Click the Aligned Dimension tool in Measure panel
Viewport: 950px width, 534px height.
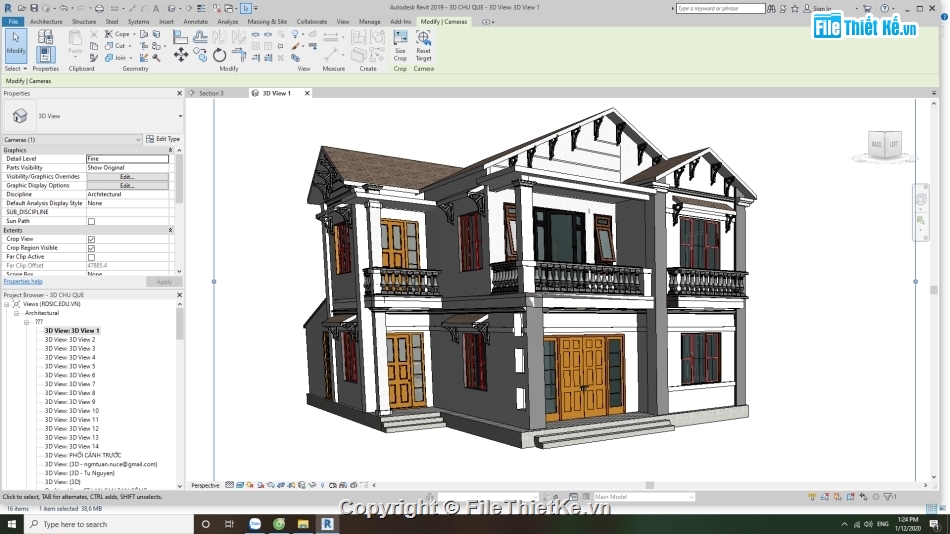pyautogui.click(x=331, y=56)
